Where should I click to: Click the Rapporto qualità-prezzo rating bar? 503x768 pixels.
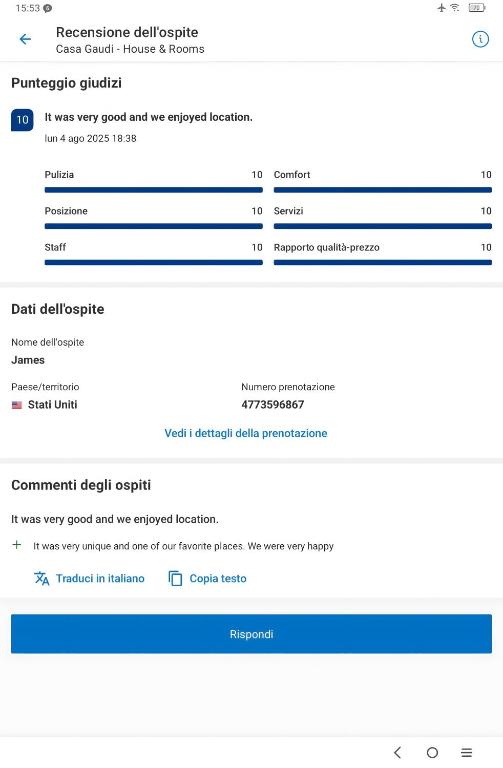click(x=383, y=263)
